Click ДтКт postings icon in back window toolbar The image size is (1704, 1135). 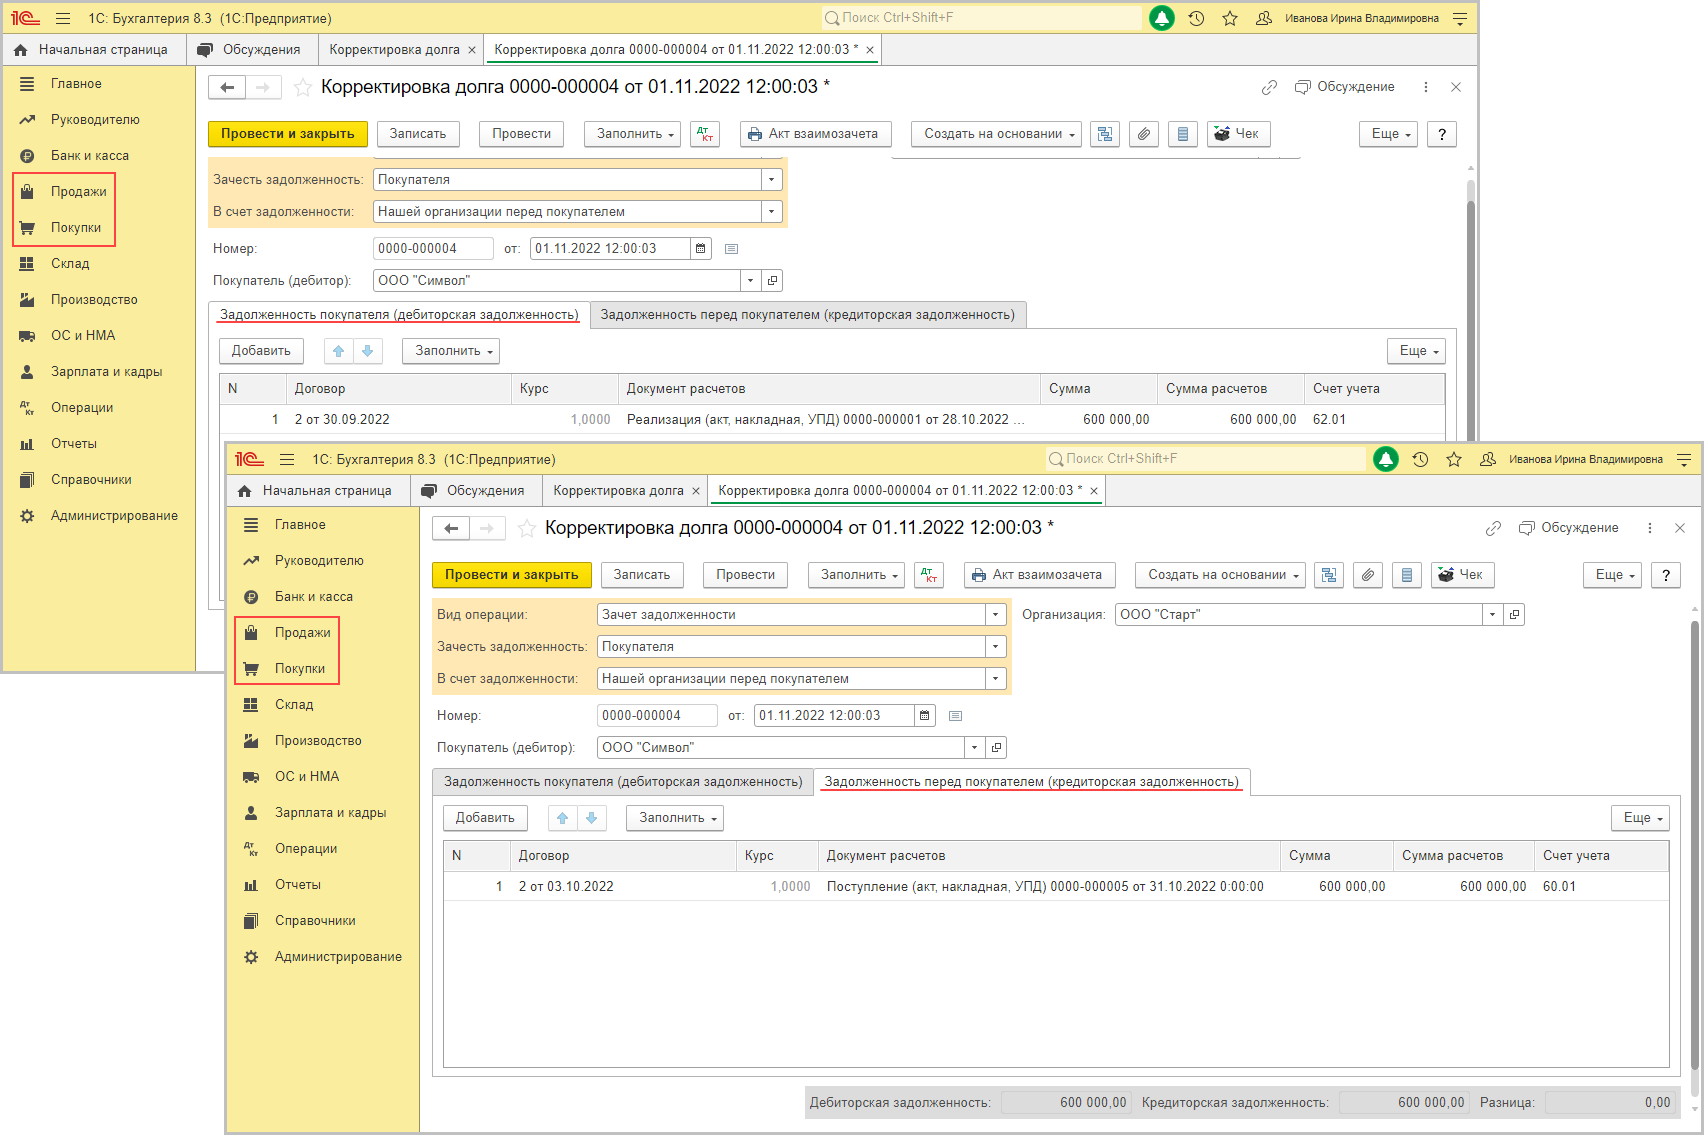tap(705, 134)
